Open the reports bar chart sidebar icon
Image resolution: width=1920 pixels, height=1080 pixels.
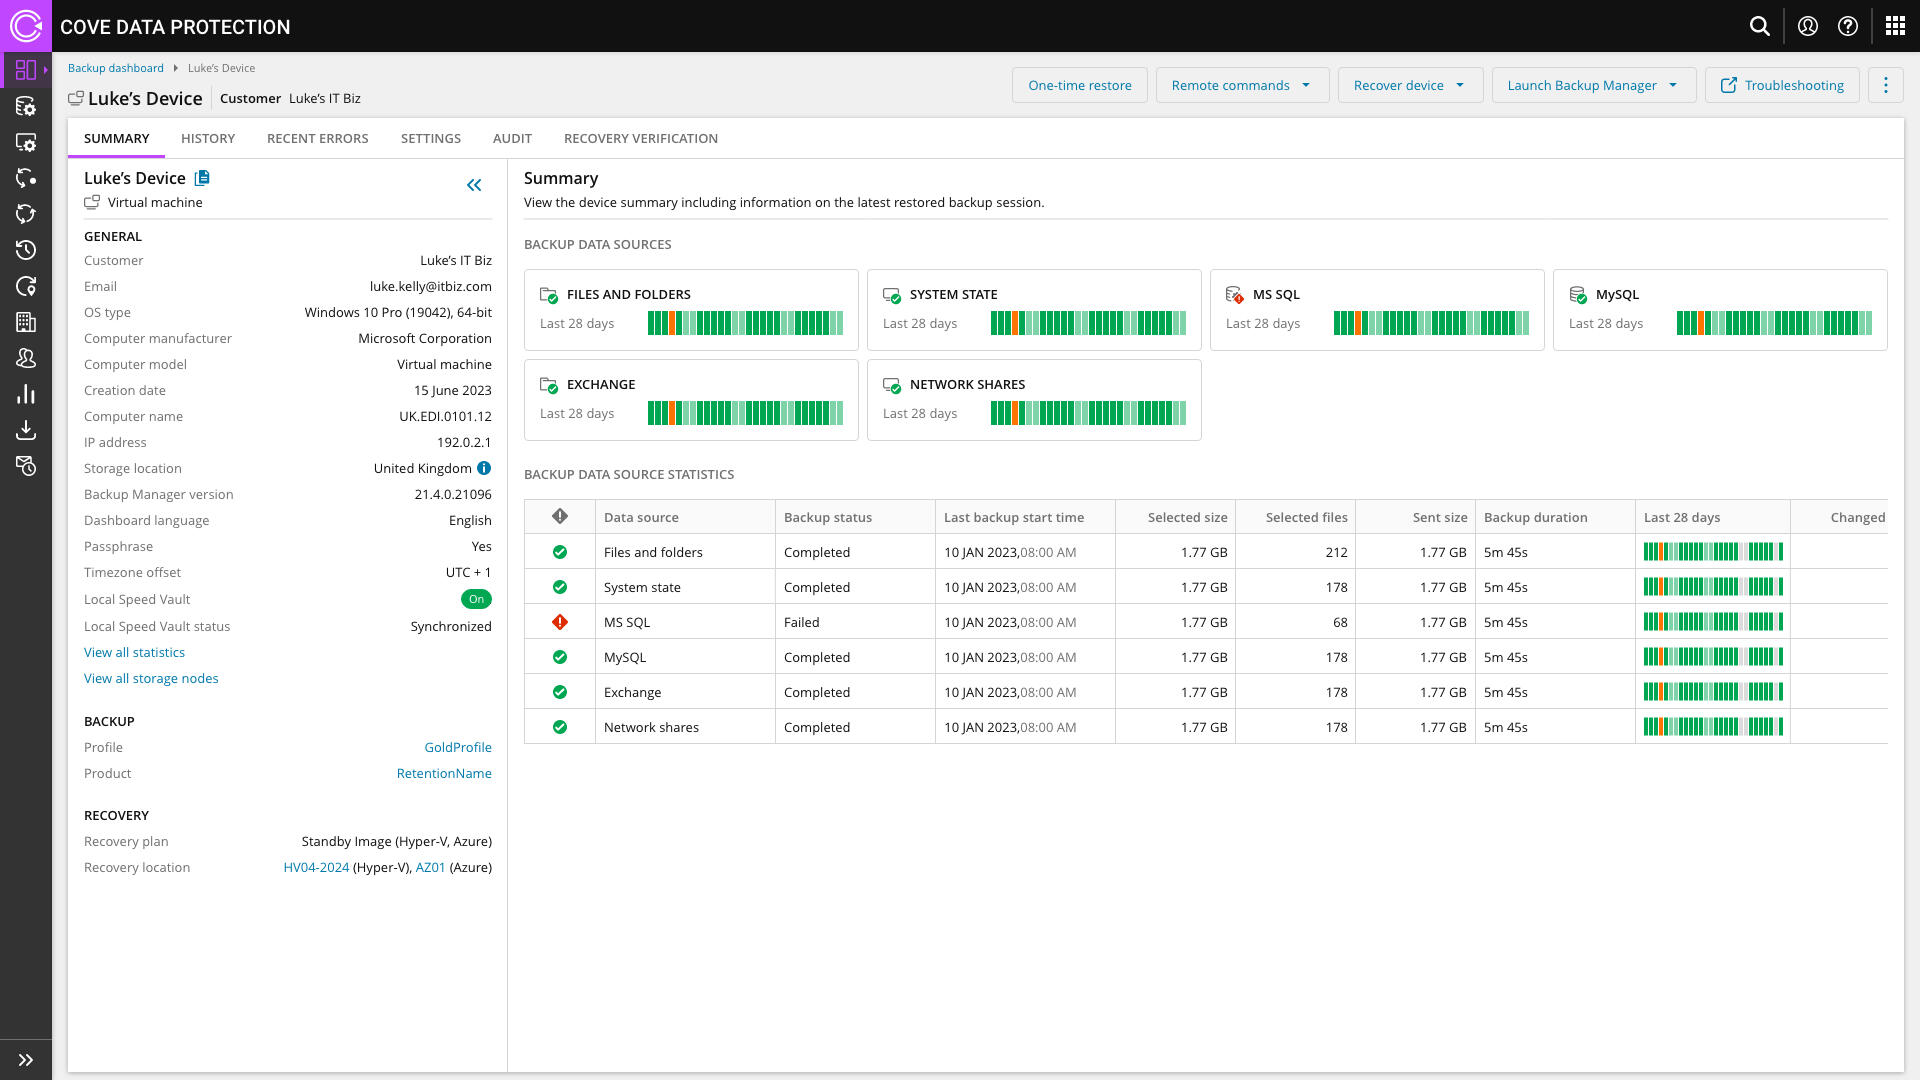pos(26,394)
